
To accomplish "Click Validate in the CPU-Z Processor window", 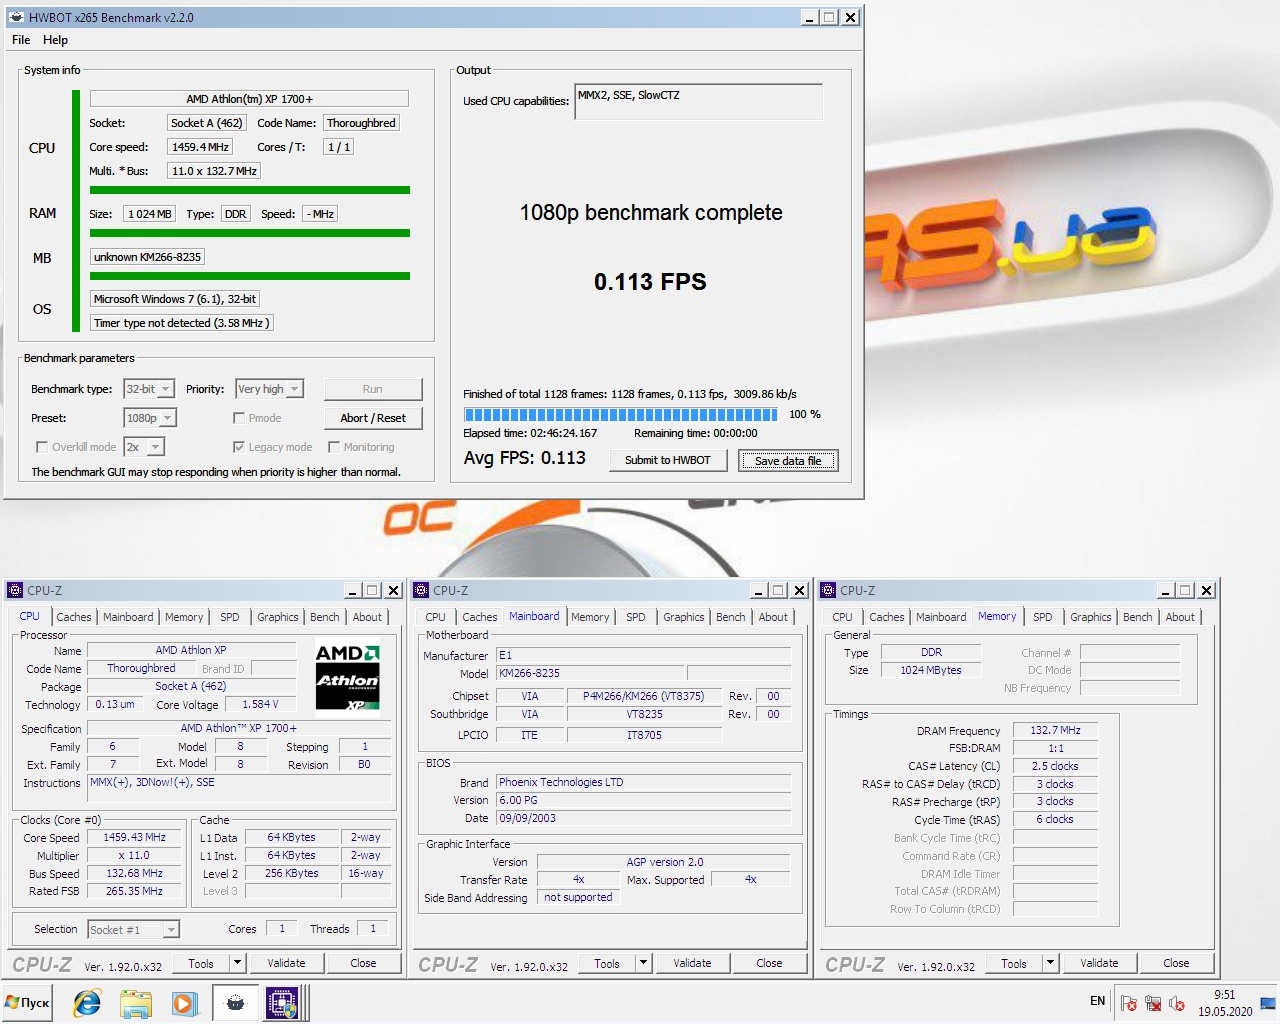I will click(286, 963).
